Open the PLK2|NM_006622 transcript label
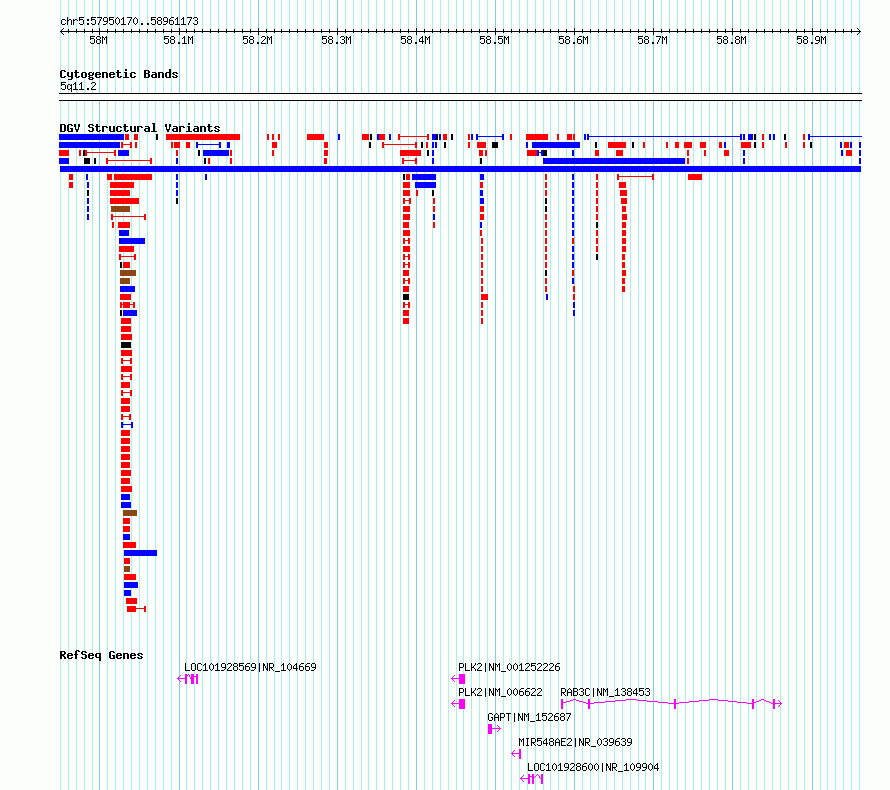The height and width of the screenshot is (790, 890). point(500,692)
